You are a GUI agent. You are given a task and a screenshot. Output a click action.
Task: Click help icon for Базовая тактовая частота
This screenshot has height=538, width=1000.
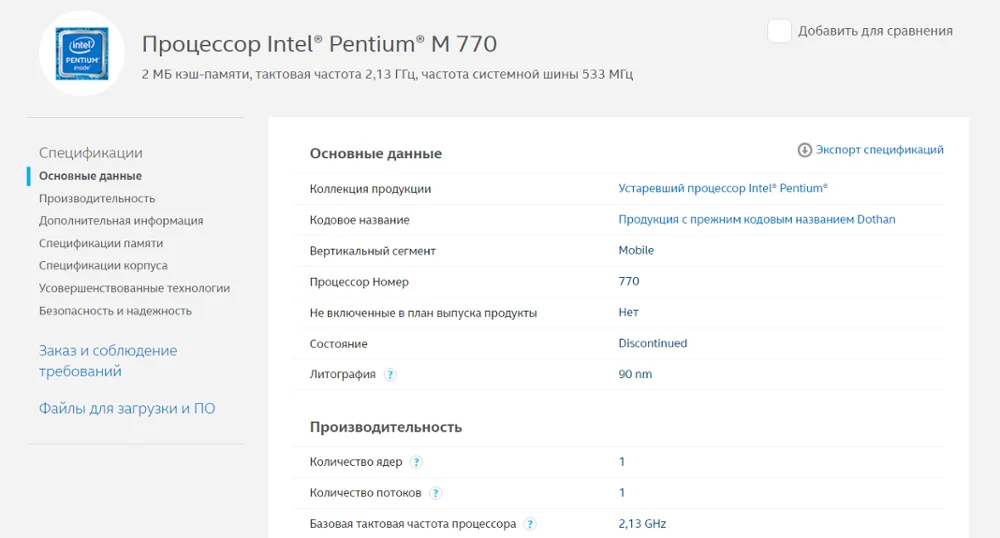(530, 524)
